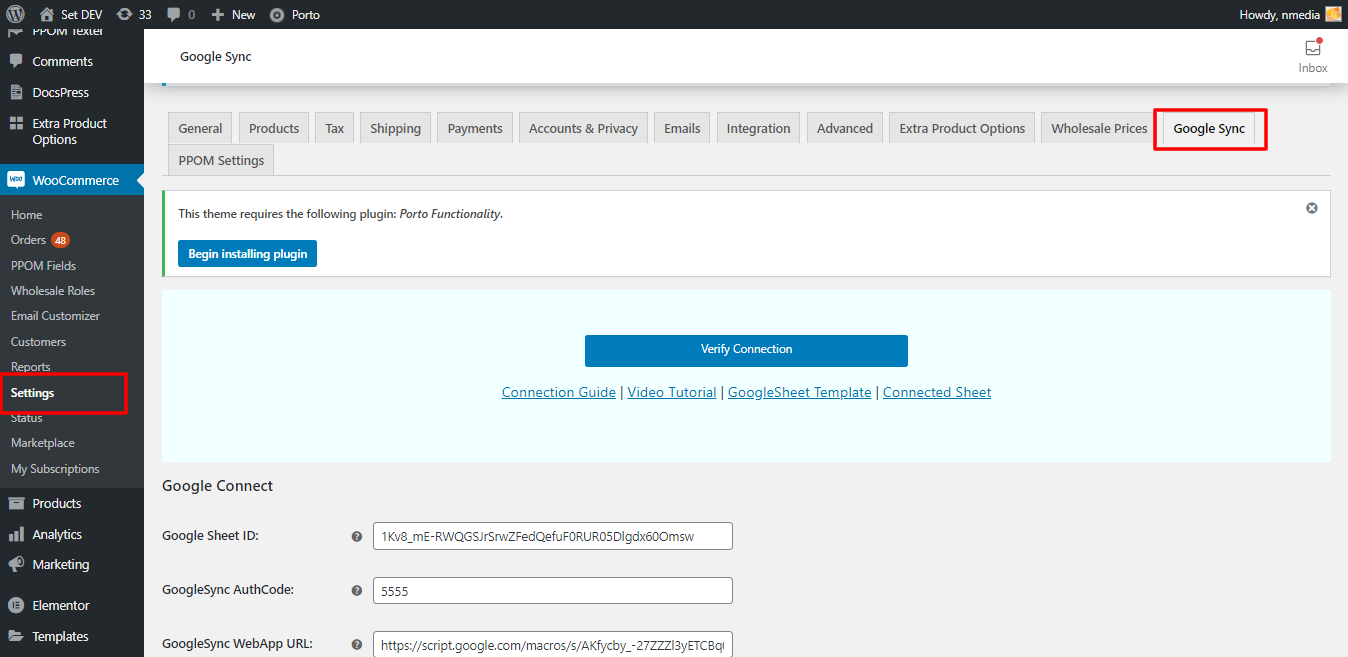Click the WordPress logo icon

(15, 14)
